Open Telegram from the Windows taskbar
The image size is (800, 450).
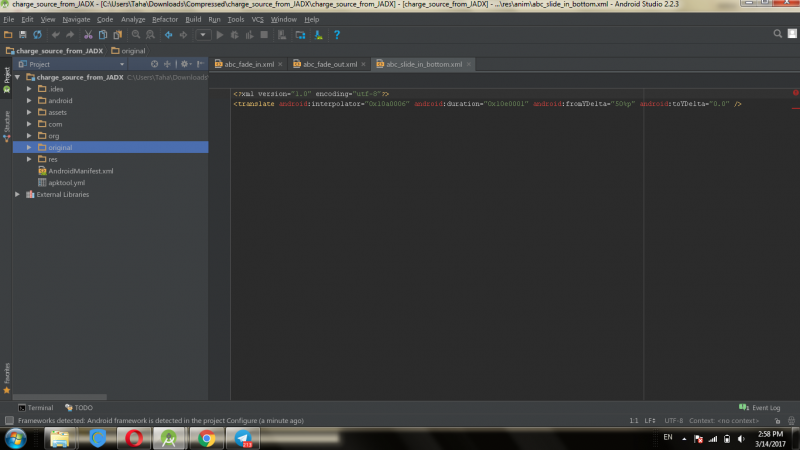(x=243, y=438)
